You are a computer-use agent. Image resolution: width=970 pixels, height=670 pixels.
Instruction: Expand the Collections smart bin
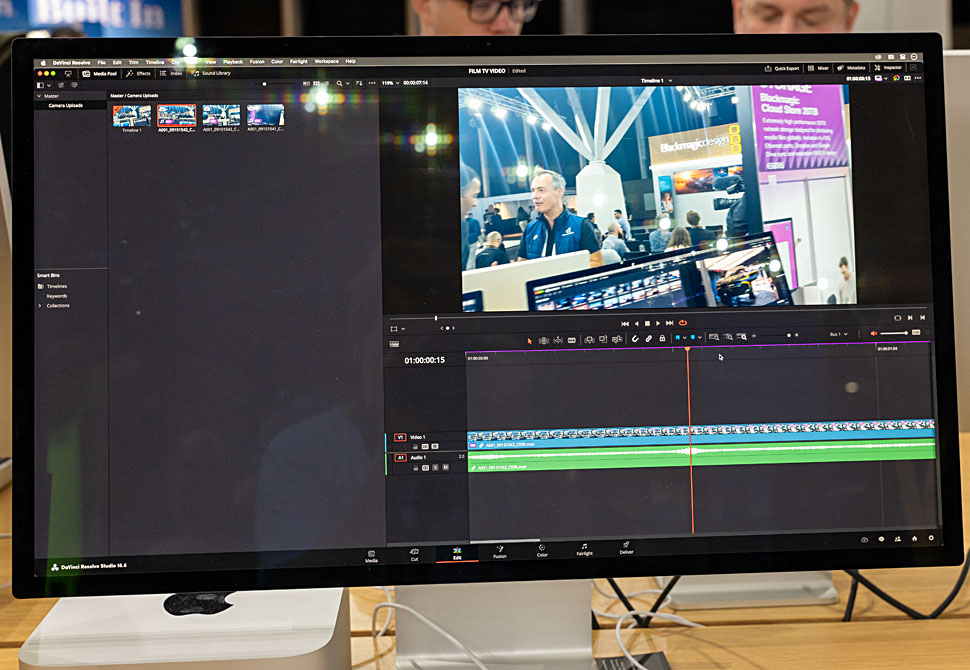click(40, 306)
